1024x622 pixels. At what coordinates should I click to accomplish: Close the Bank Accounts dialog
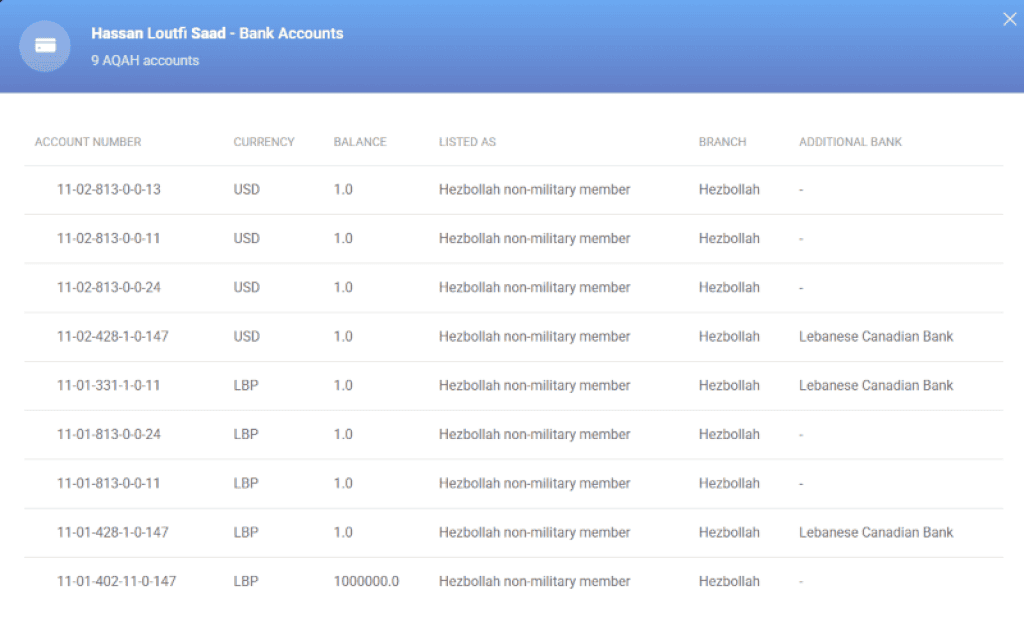1009,19
